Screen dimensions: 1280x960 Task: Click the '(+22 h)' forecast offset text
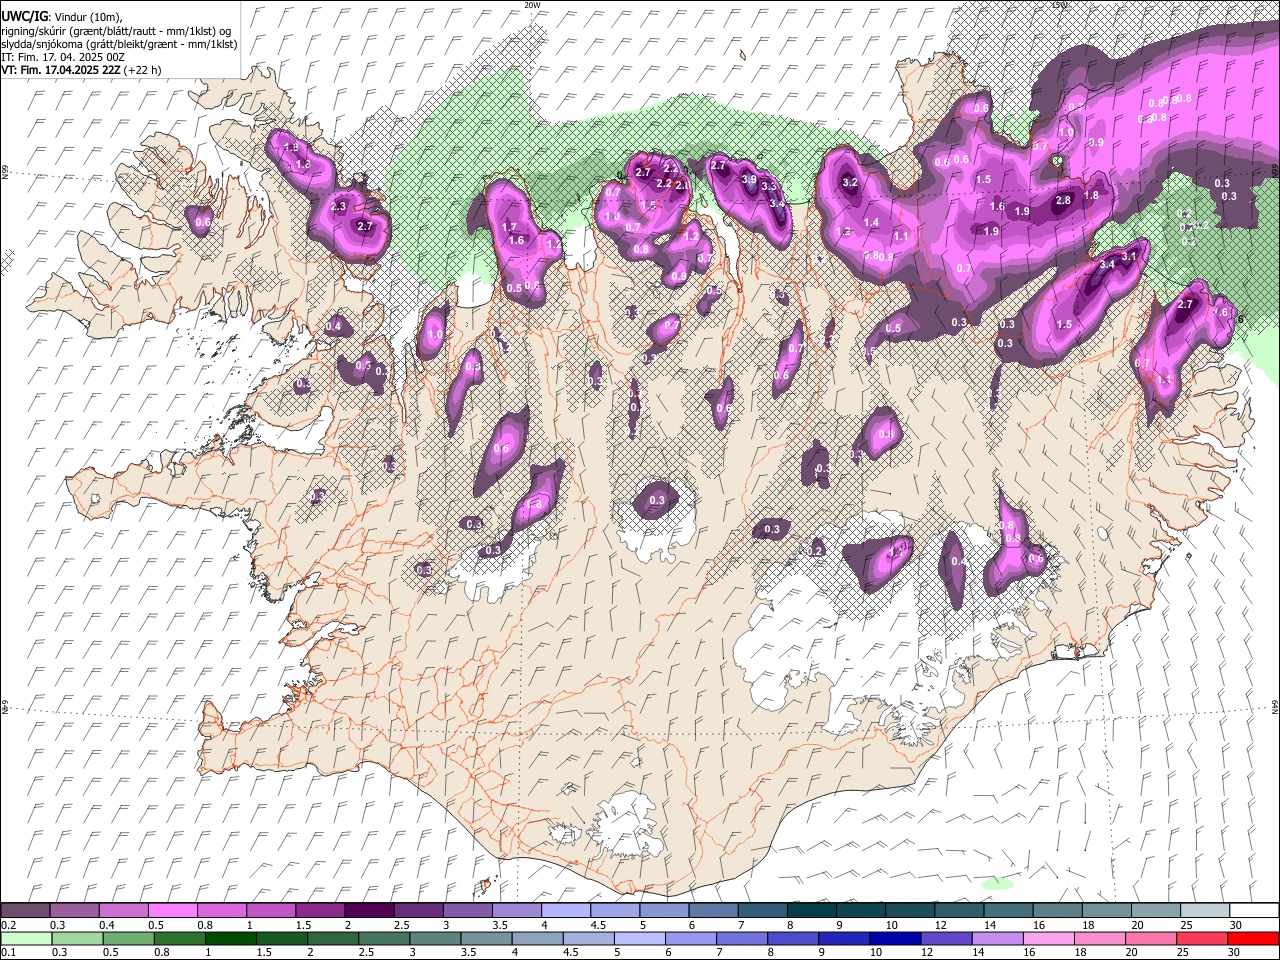(x=143, y=70)
